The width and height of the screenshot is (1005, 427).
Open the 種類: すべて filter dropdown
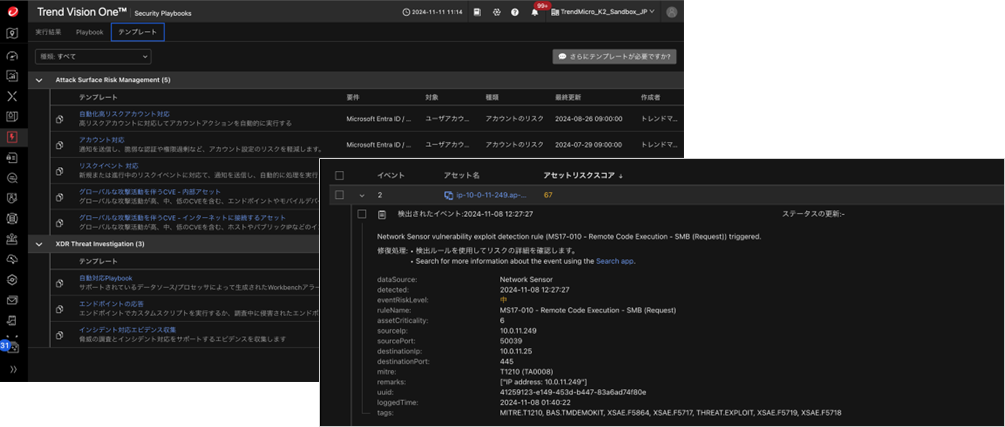click(x=93, y=56)
